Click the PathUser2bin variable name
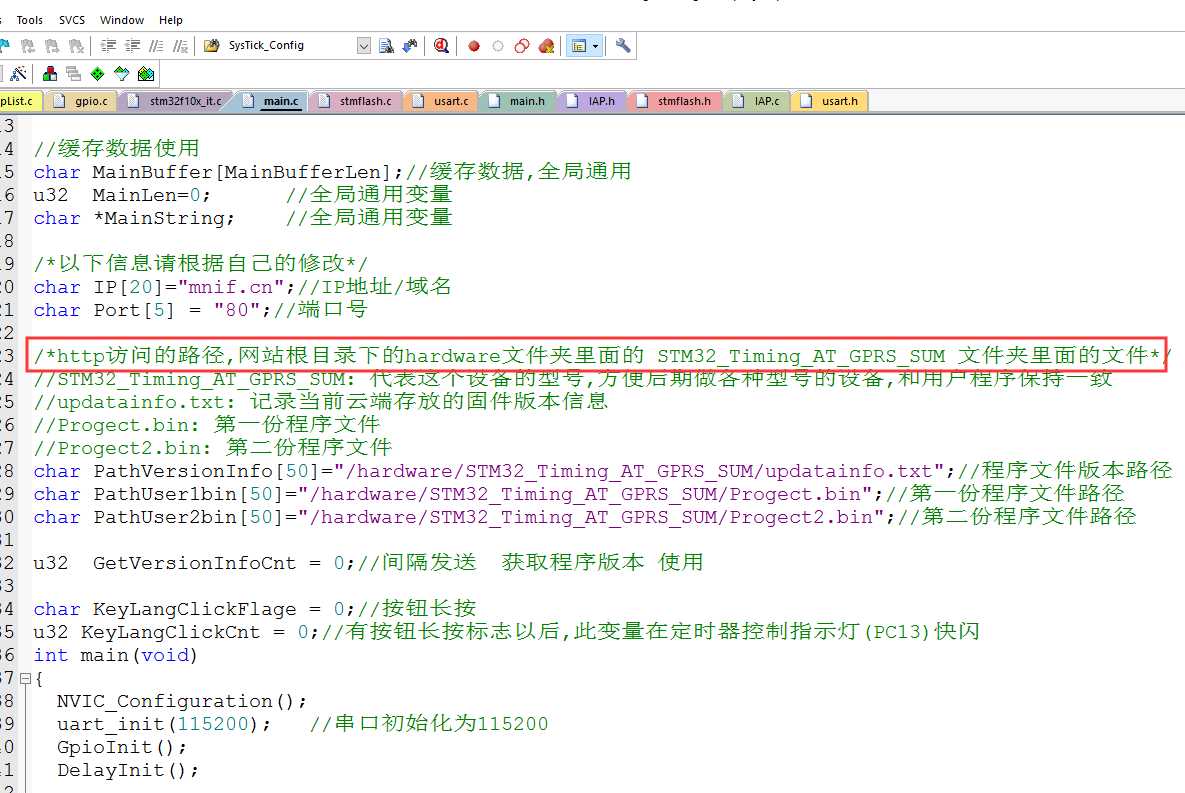This screenshot has height=793, width=1185. pyautogui.click(x=165, y=518)
